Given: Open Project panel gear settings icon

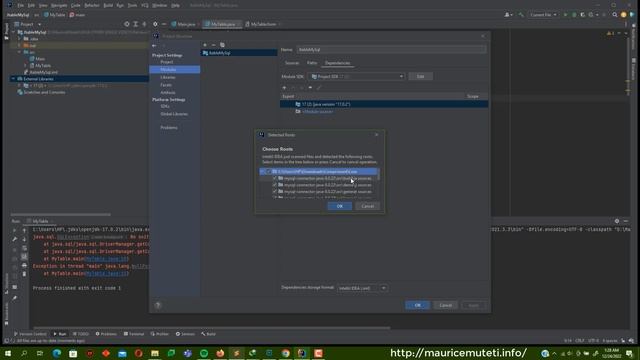Looking at the screenshot, I should [x=155, y=24].
